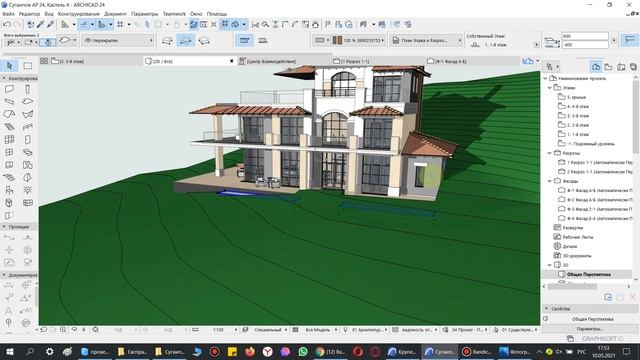Image resolution: width=640 pixels, height=360 pixels.
Task: Collapse the Разрезы tree node
Action: click(x=549, y=153)
